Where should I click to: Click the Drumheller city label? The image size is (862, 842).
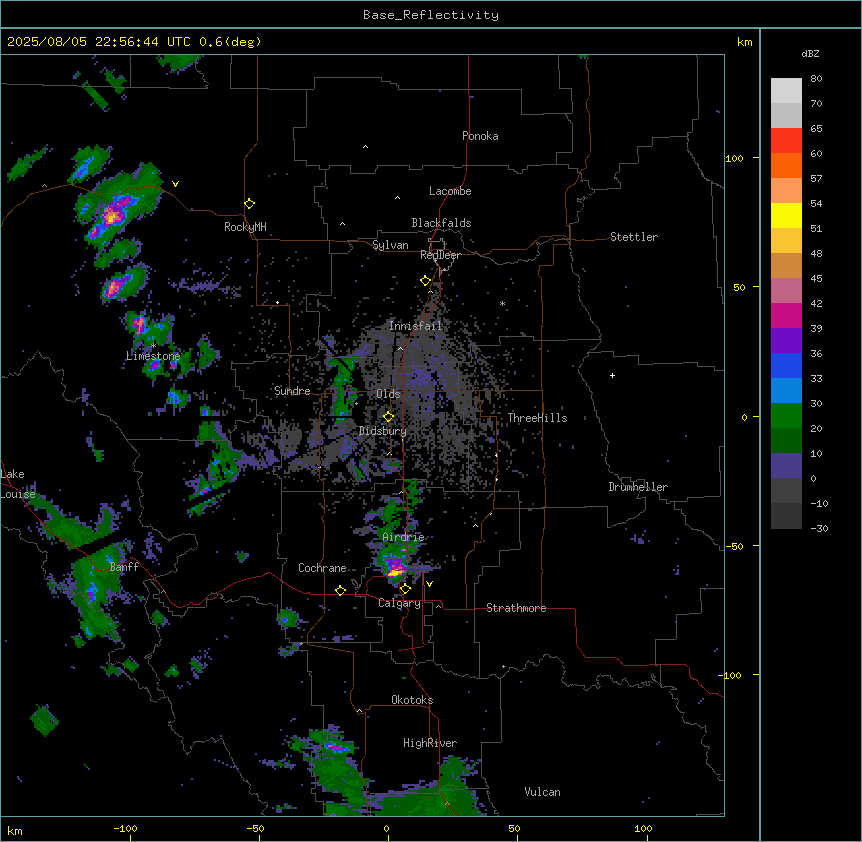click(638, 487)
